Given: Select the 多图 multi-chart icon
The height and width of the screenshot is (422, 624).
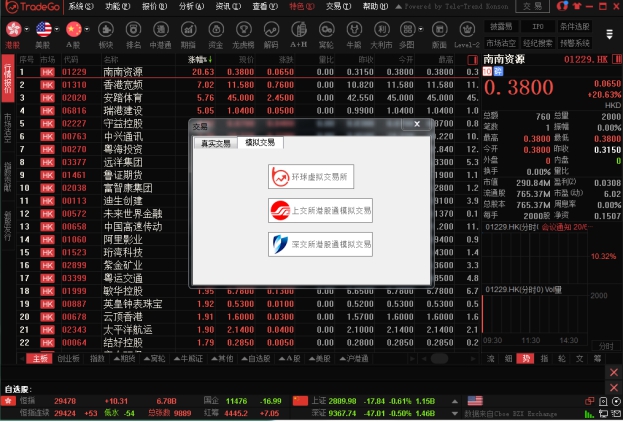Looking at the screenshot, I should (407, 33).
